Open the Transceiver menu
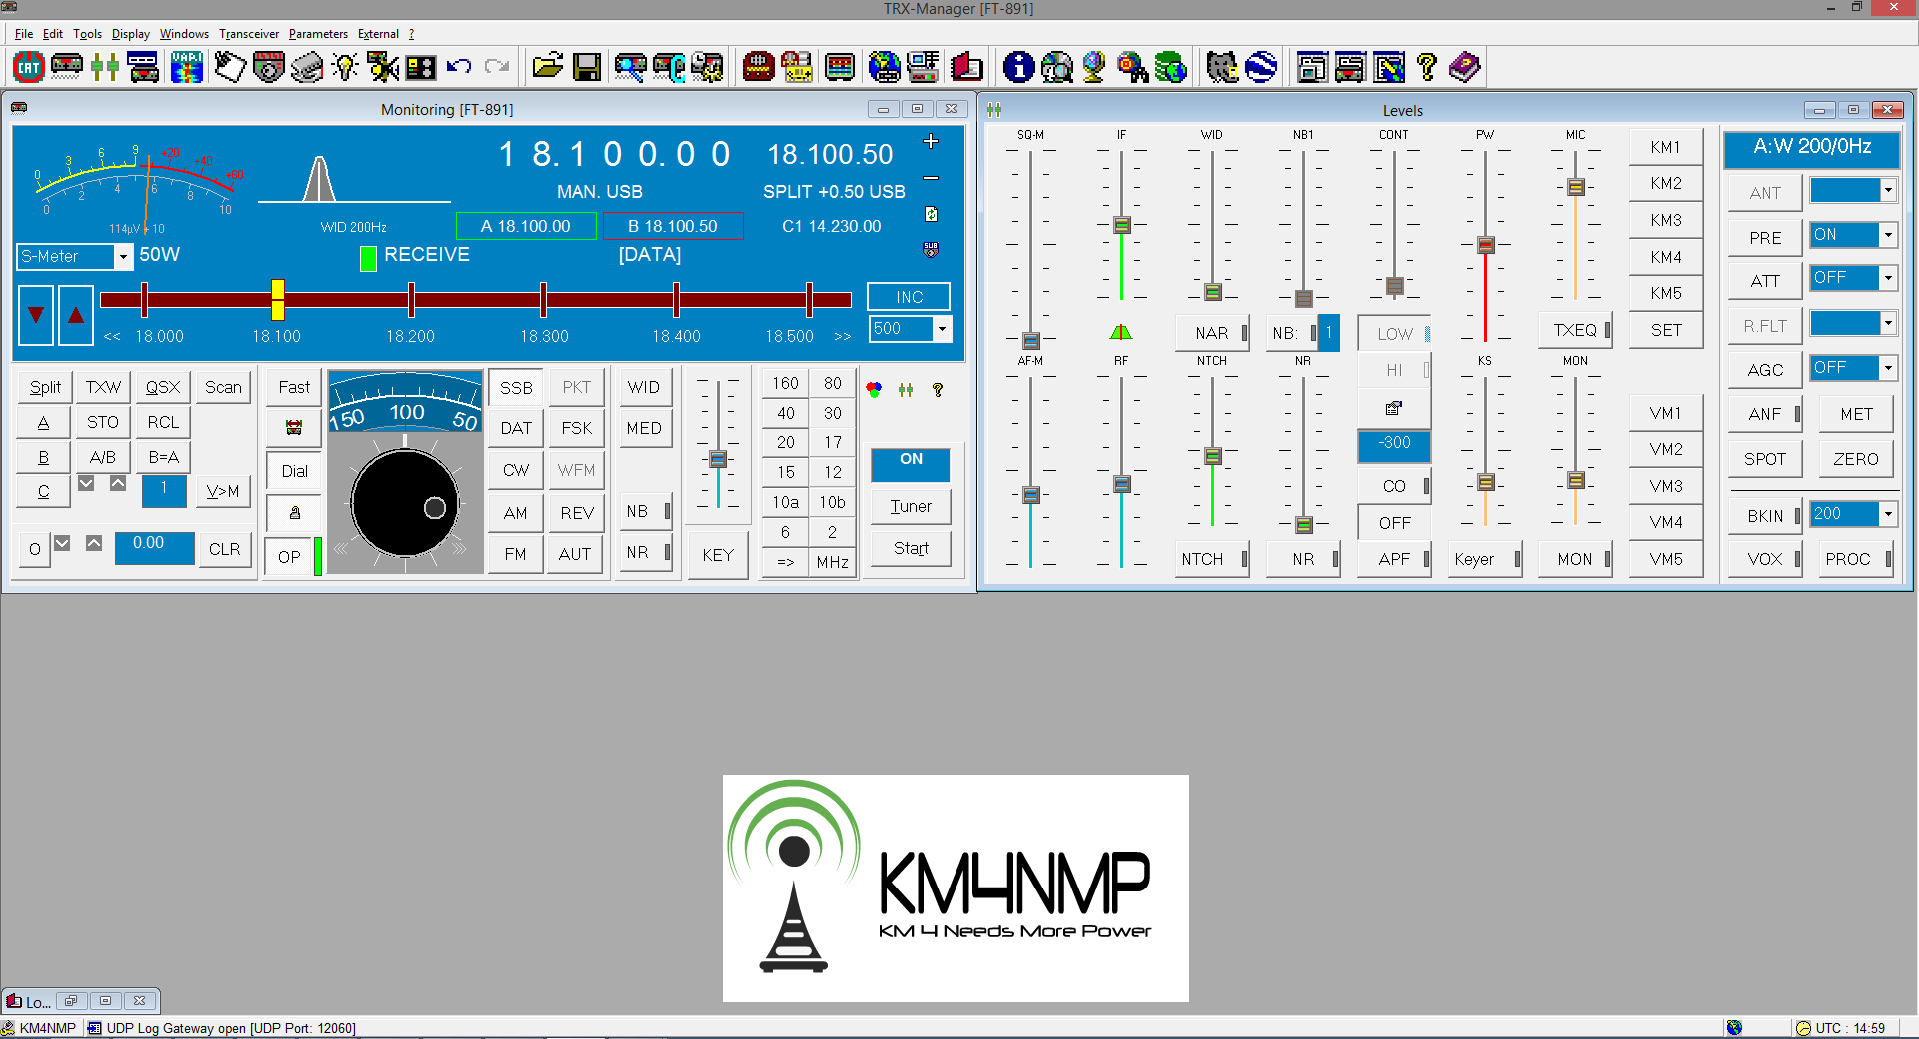1919x1039 pixels. click(x=249, y=34)
